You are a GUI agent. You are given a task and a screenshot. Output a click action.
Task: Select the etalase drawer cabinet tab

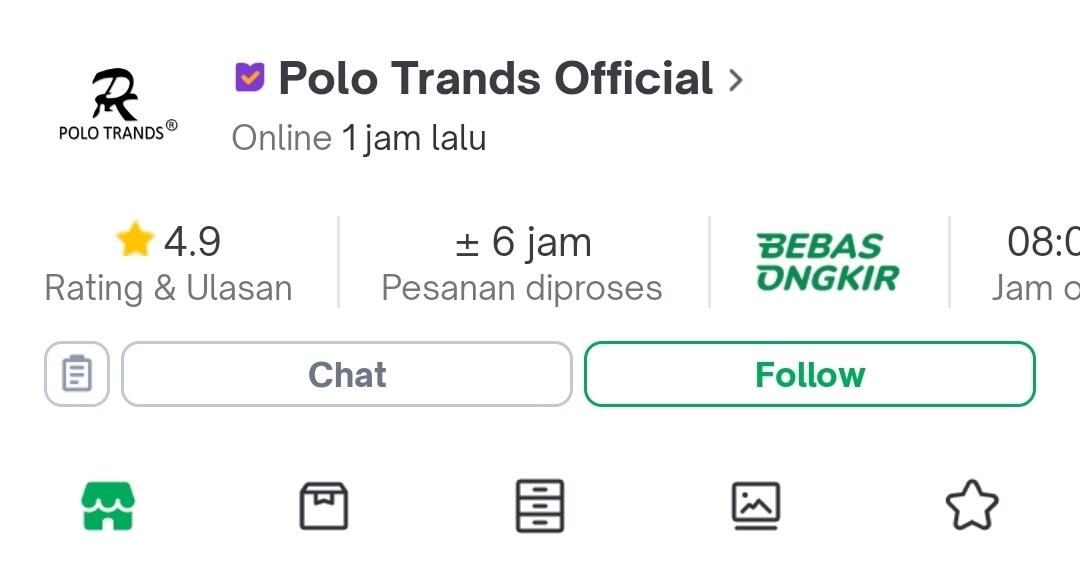540,506
